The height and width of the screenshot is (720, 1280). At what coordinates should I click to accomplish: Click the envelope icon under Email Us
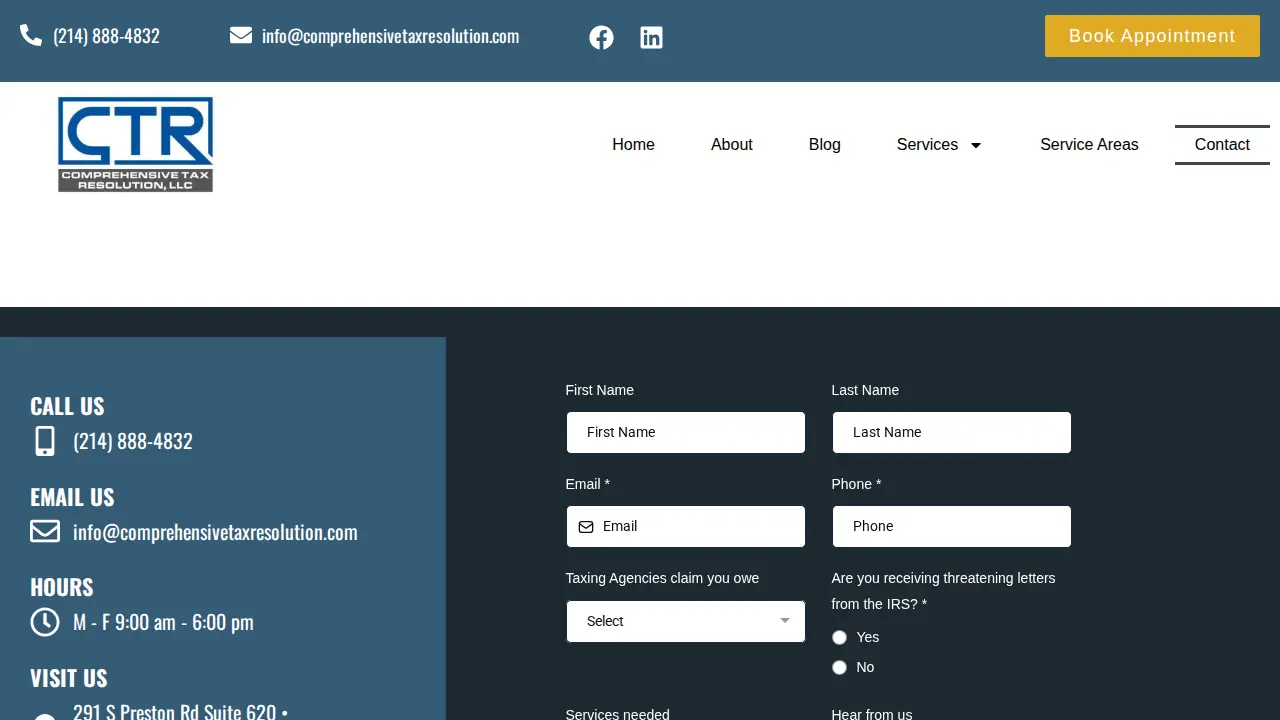pos(45,531)
